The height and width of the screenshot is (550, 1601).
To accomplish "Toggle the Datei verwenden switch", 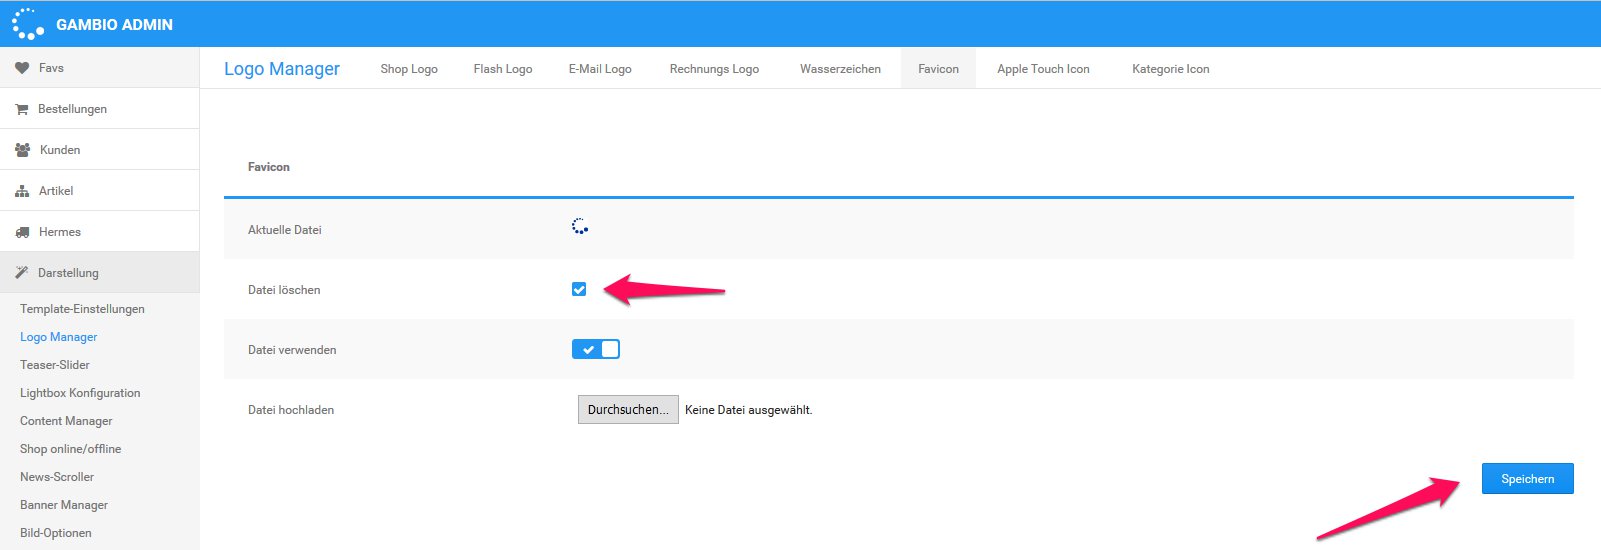I will pos(596,349).
